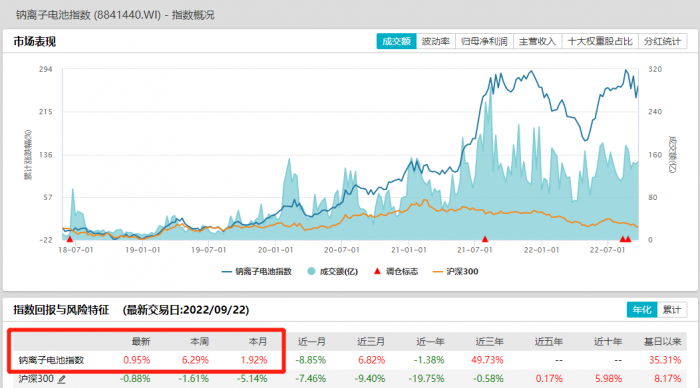
Task: Toggle 沪深300 legend line
Action: point(438,271)
